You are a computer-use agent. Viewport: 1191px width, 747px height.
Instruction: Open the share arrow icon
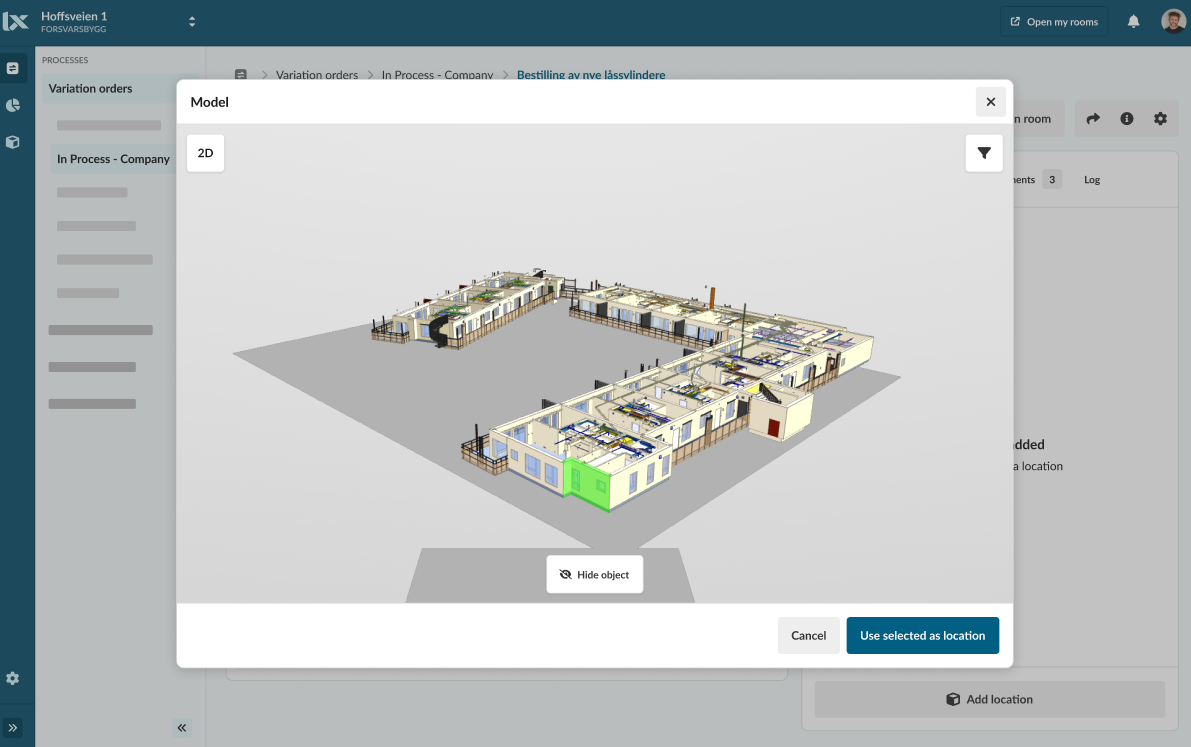(x=1093, y=119)
